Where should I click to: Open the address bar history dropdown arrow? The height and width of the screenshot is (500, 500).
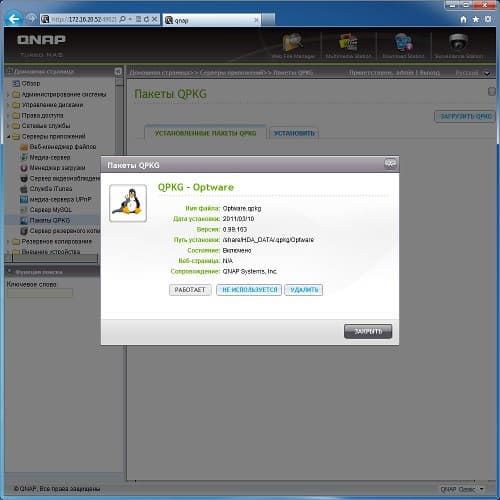point(130,19)
